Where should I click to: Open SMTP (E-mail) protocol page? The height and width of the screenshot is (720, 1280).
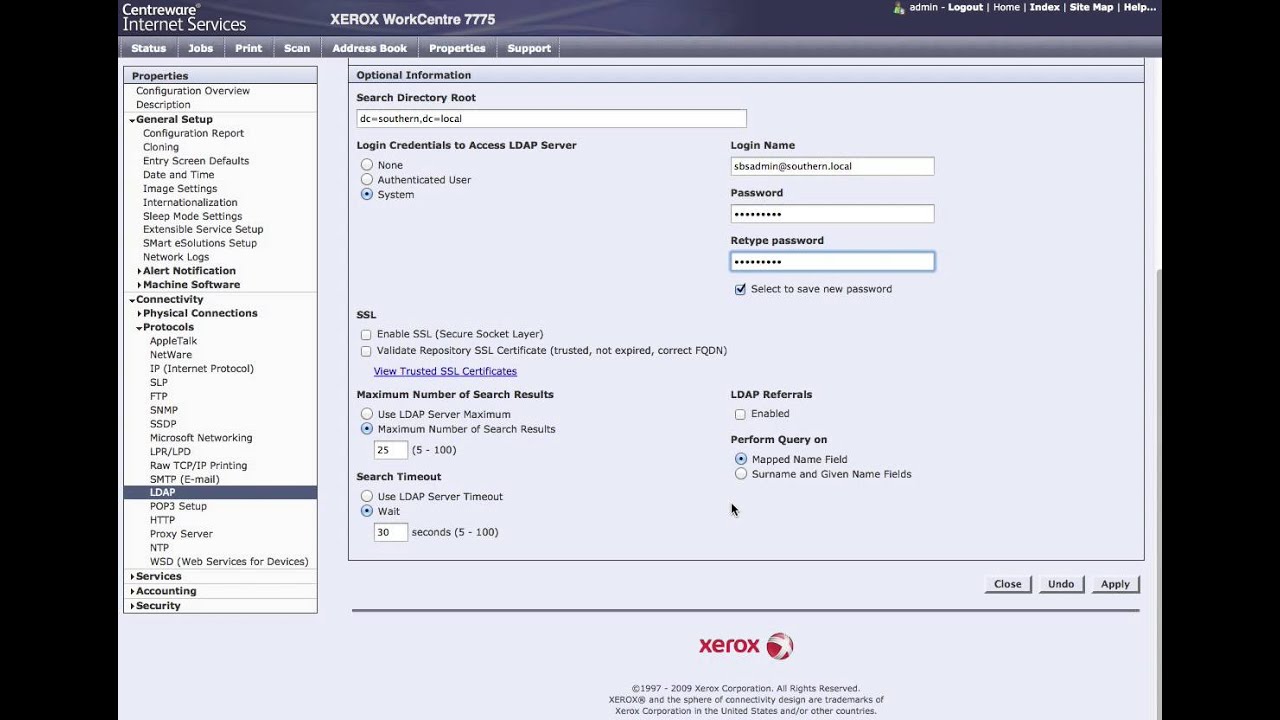[x=184, y=479]
